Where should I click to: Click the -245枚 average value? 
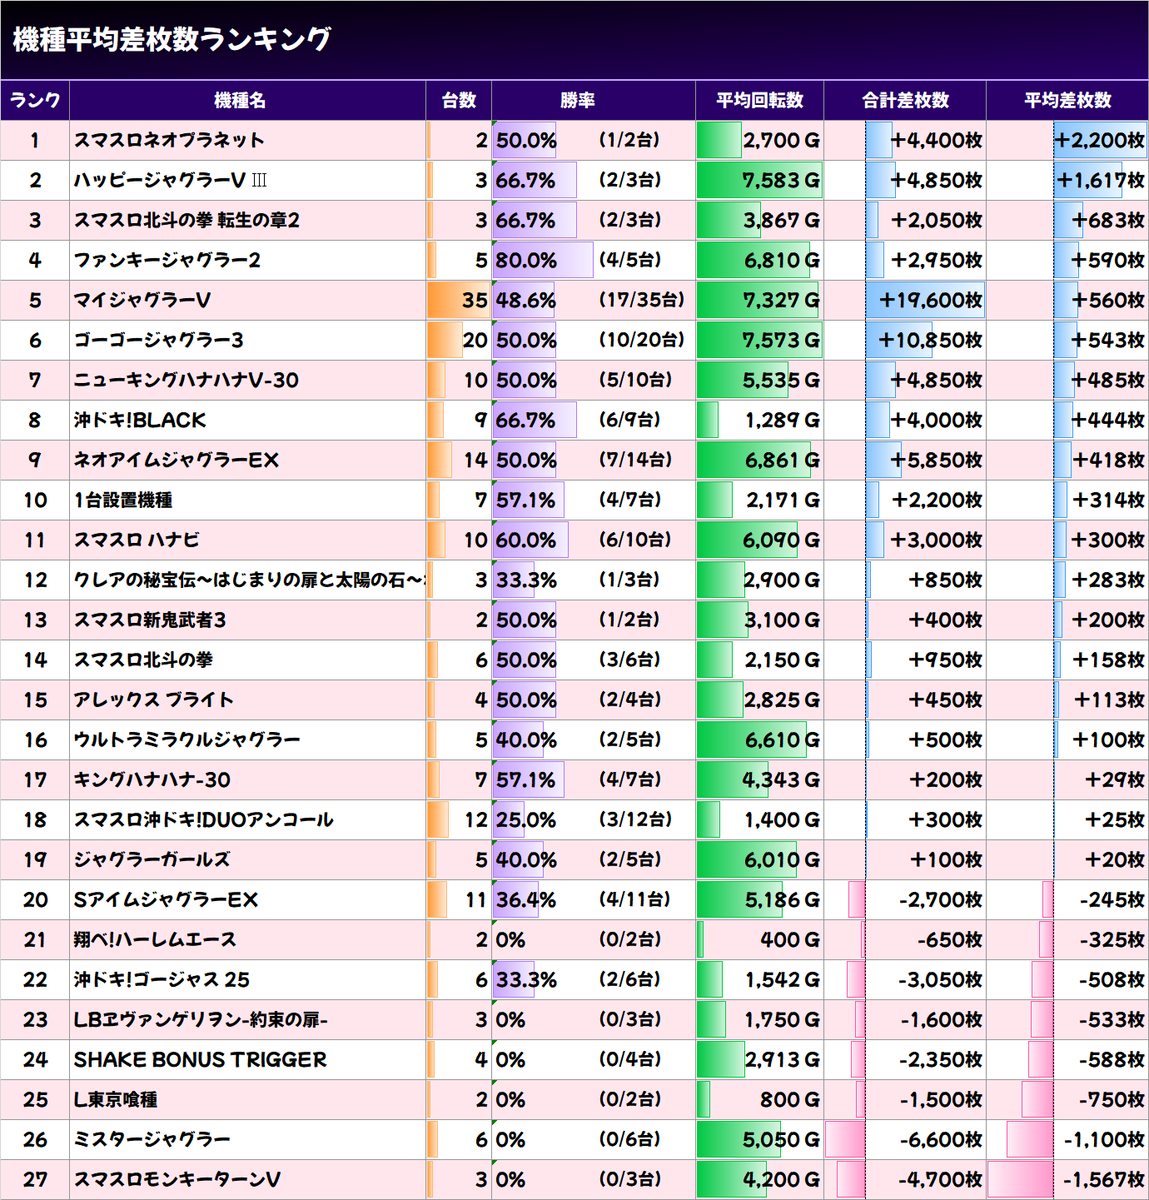1112,900
